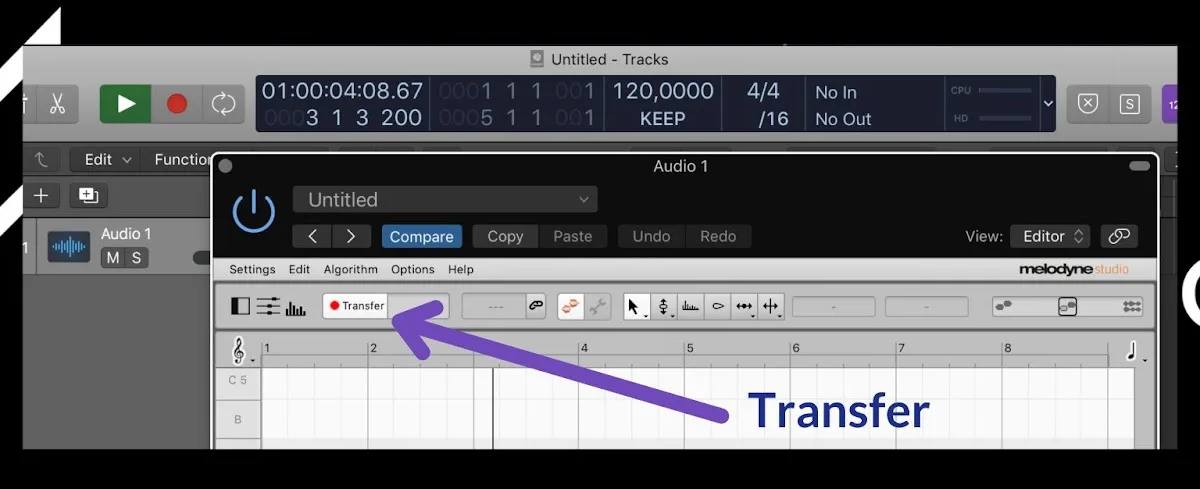Click the 4/4 time signature
This screenshot has height=489, width=1200.
(763, 91)
